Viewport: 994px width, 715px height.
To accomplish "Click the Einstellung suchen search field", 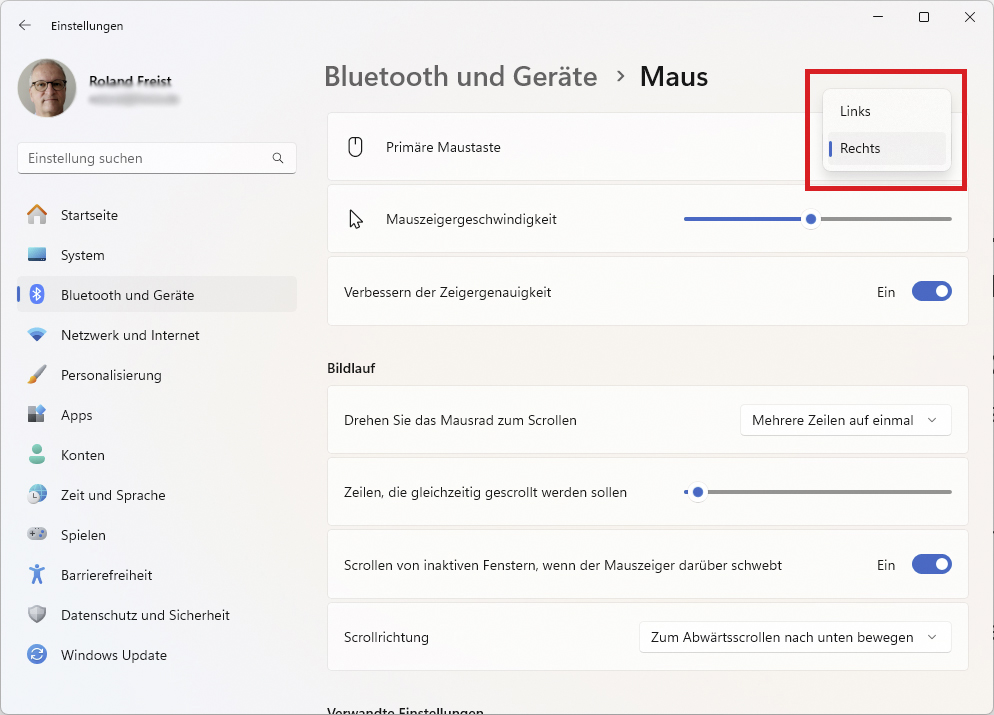I will click(156, 158).
